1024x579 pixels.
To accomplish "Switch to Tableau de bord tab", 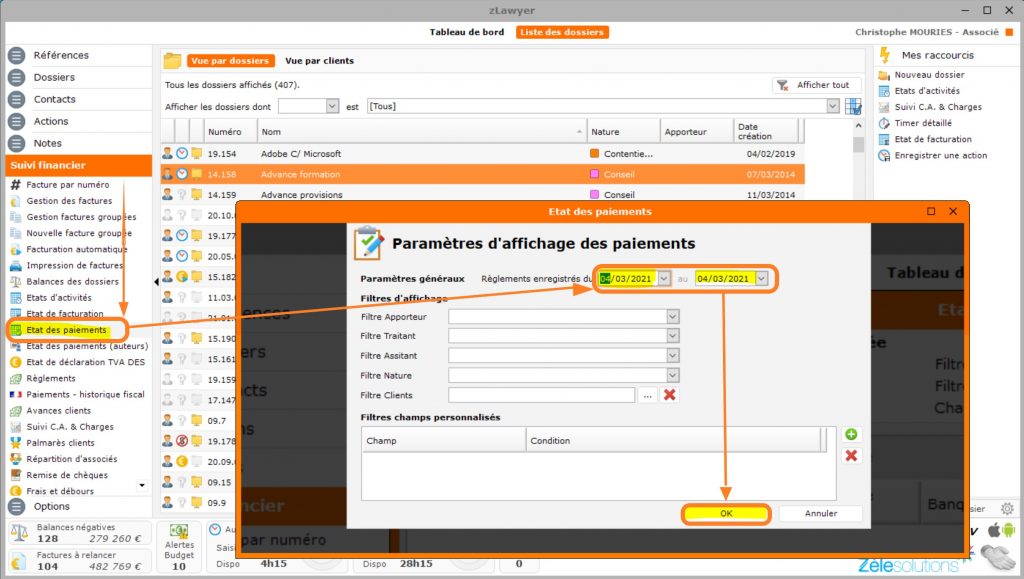I will (467, 32).
